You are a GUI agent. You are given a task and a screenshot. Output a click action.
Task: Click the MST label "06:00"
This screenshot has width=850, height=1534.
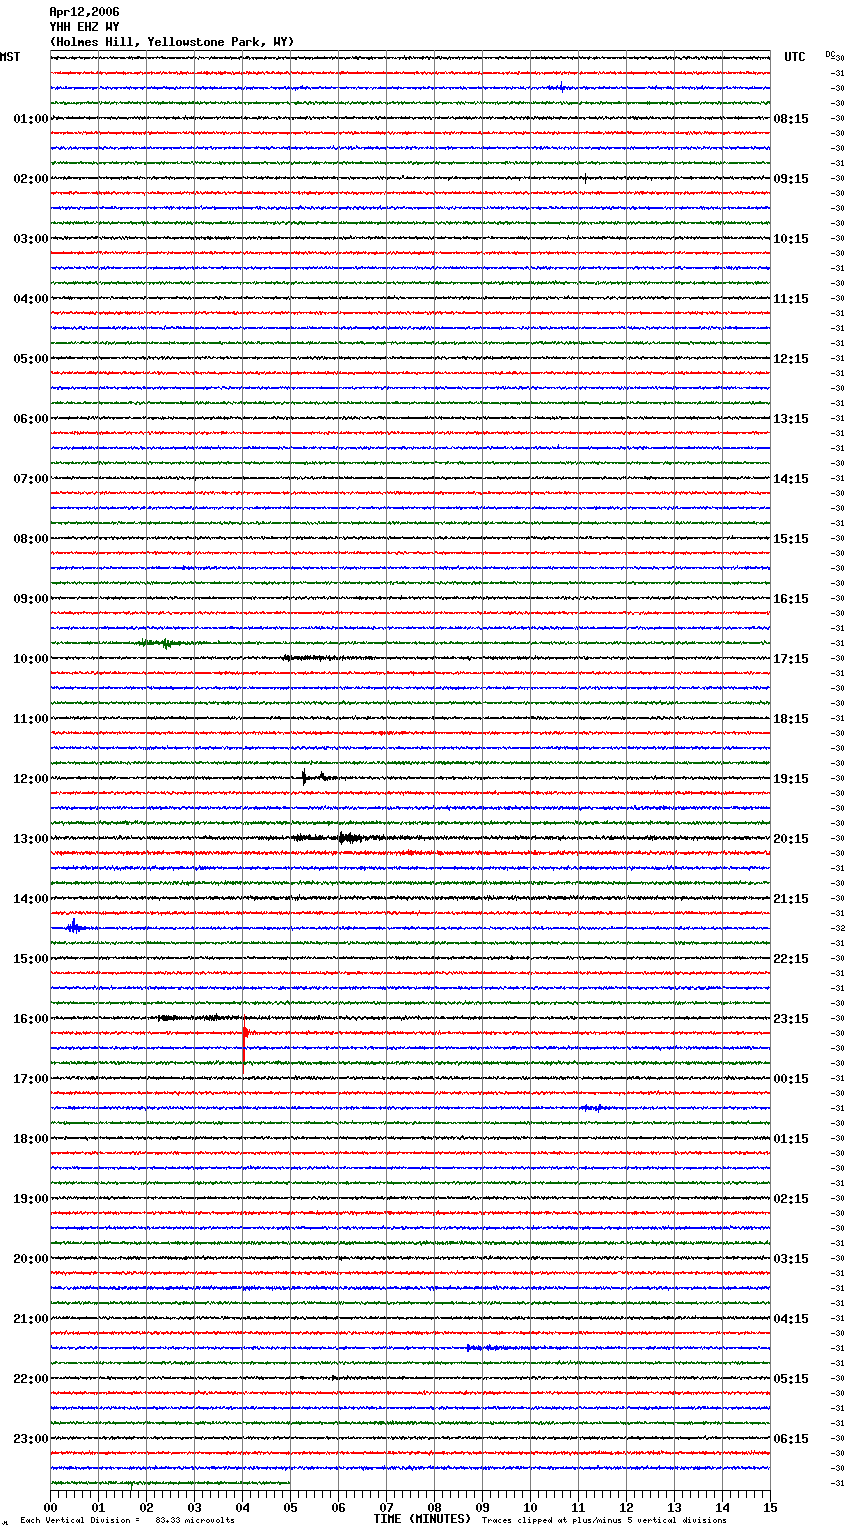[x=31, y=419]
